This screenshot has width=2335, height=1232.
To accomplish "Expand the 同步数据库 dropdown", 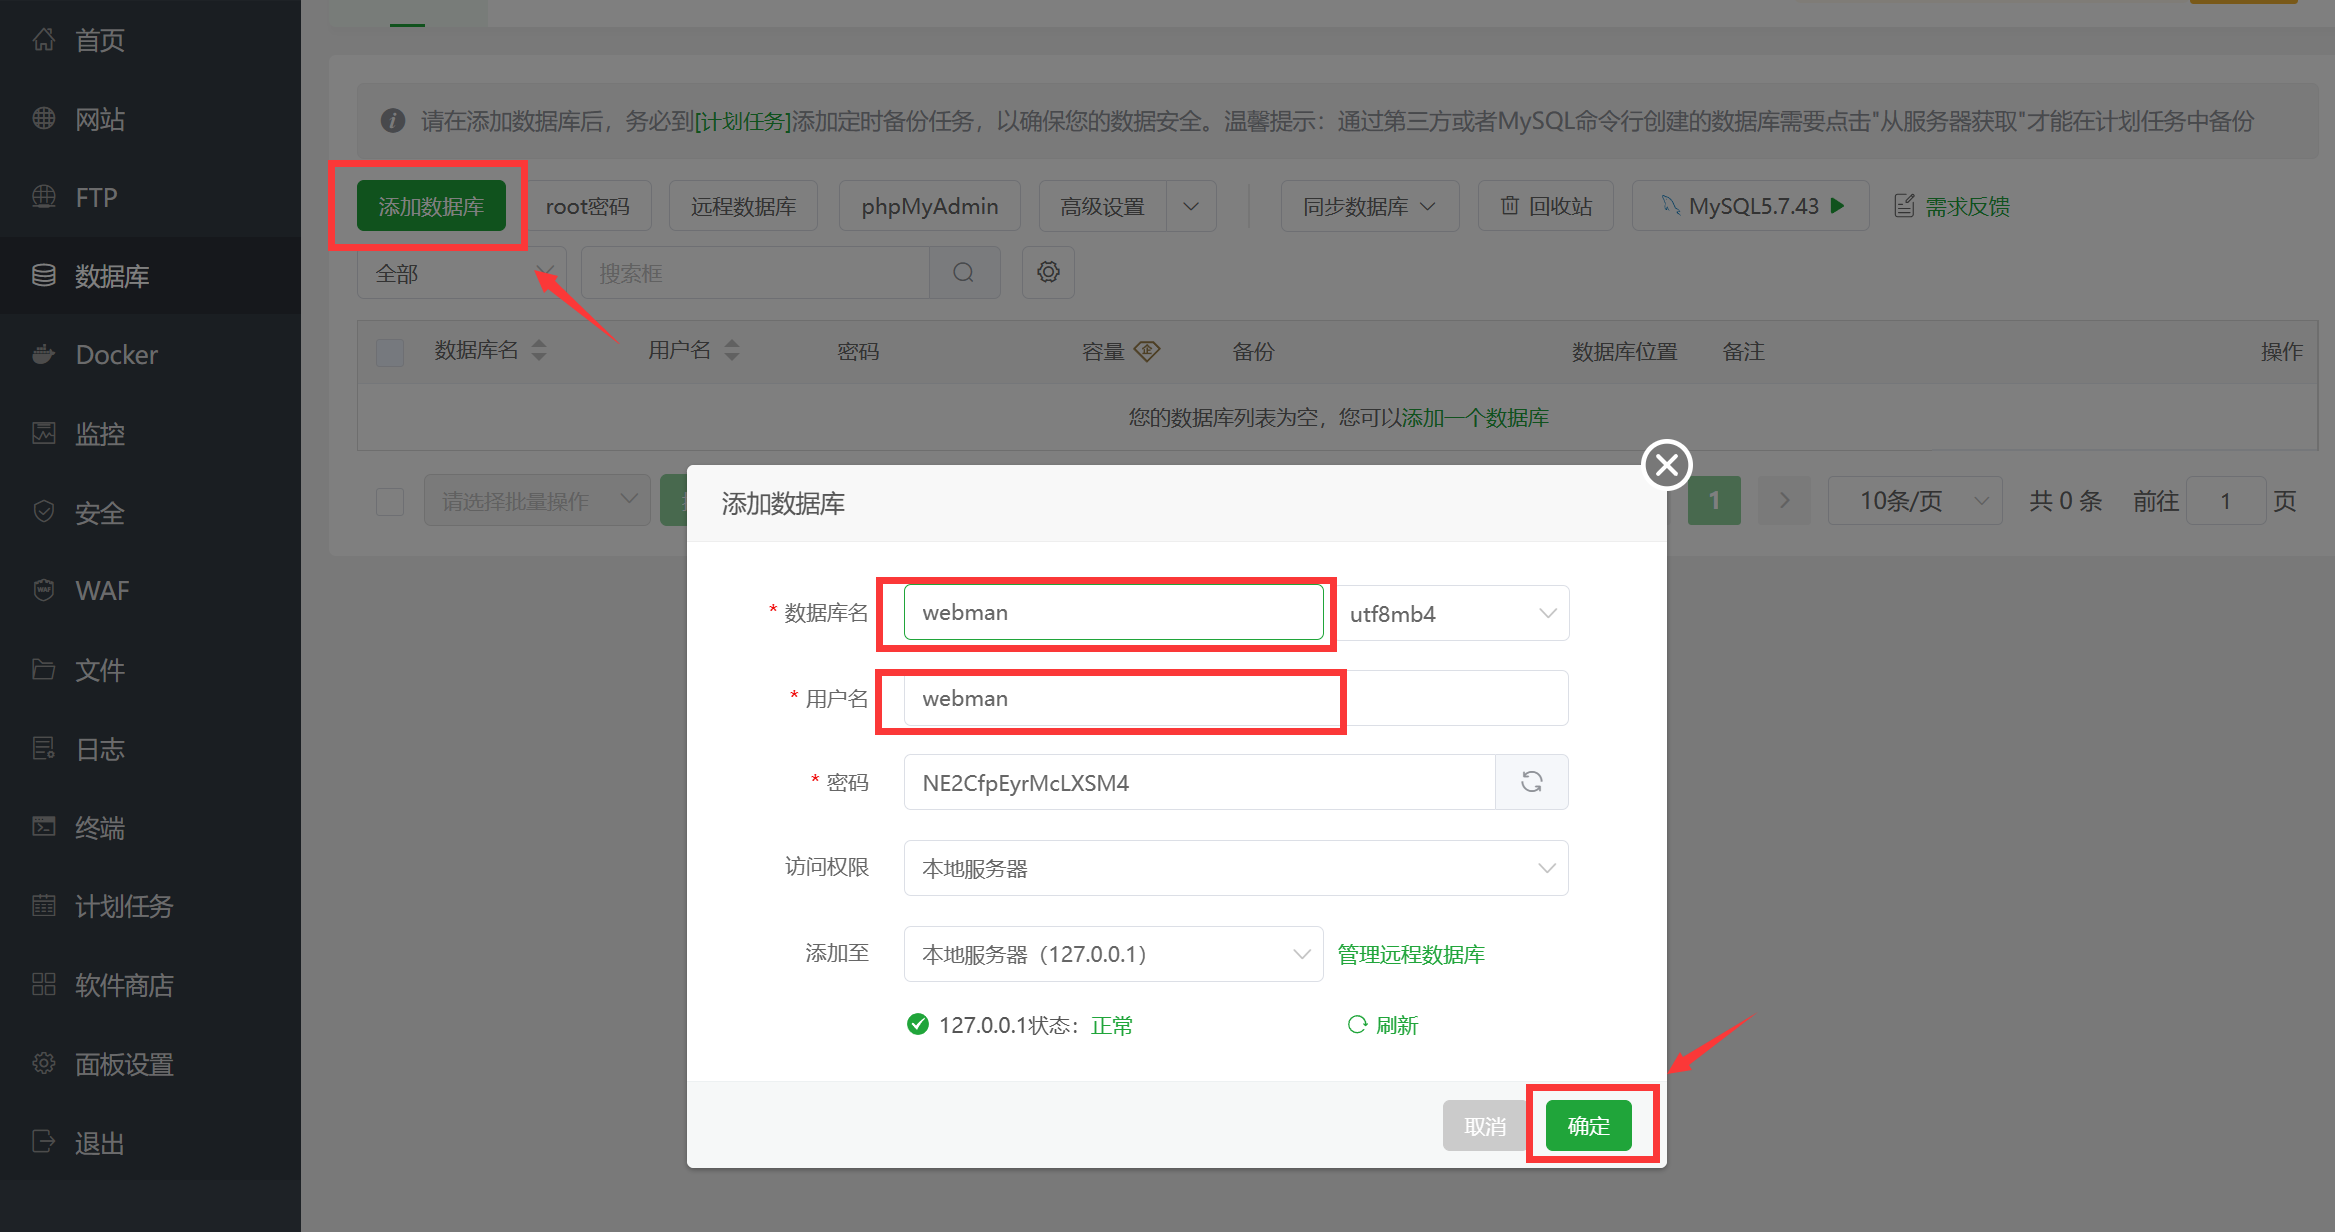I will click(x=1370, y=206).
